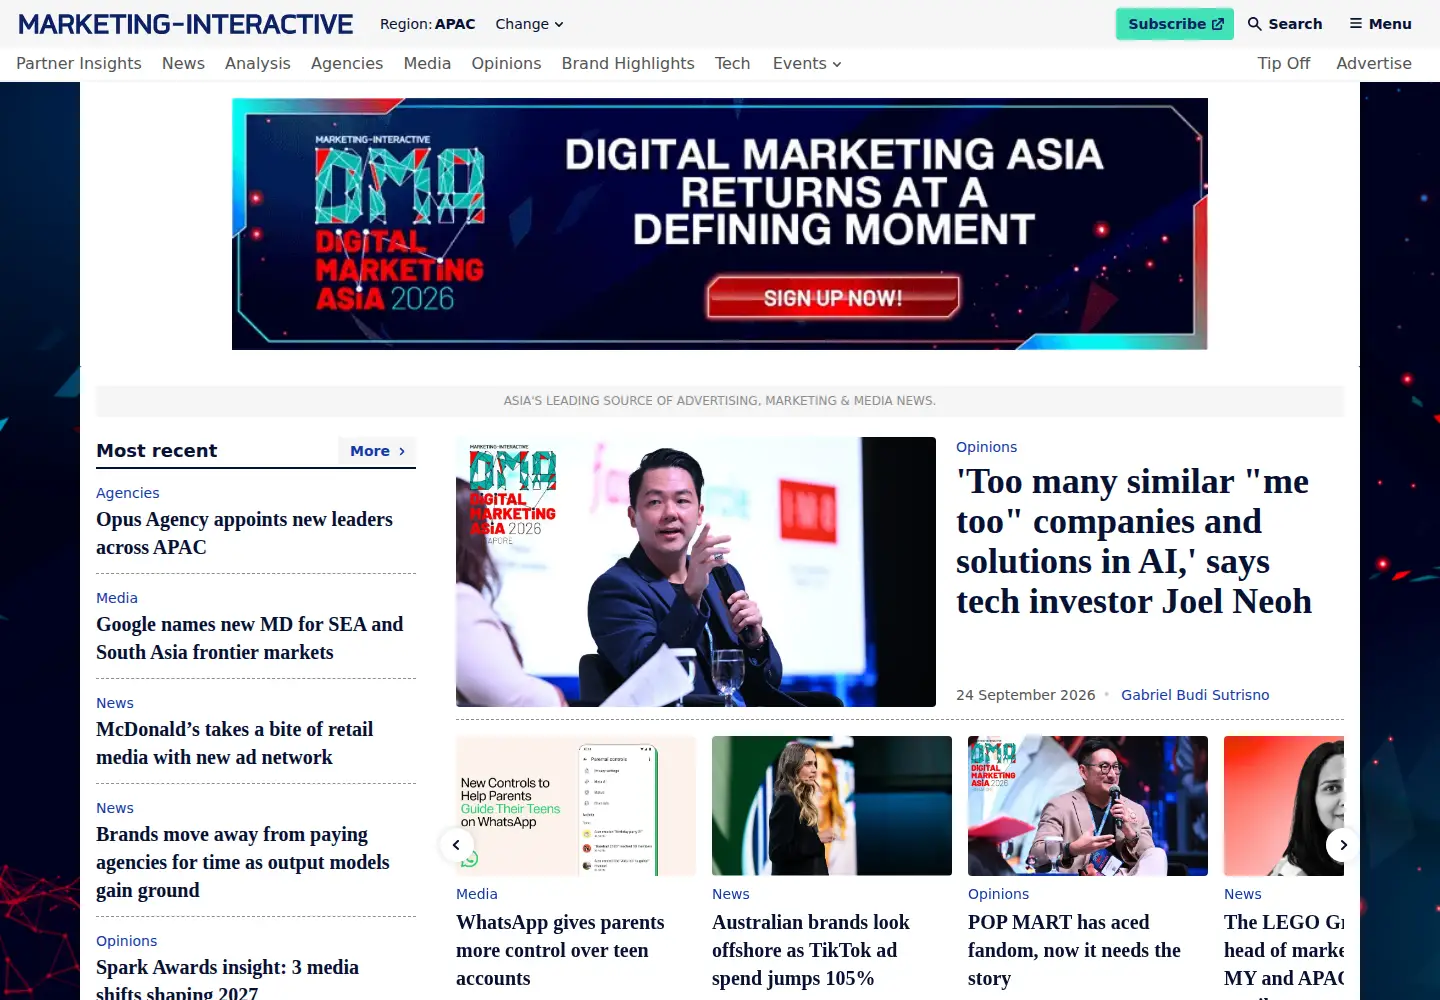The height and width of the screenshot is (1000, 1440).
Task: Open Australian brands look offshore headline
Action: pyautogui.click(x=811, y=950)
